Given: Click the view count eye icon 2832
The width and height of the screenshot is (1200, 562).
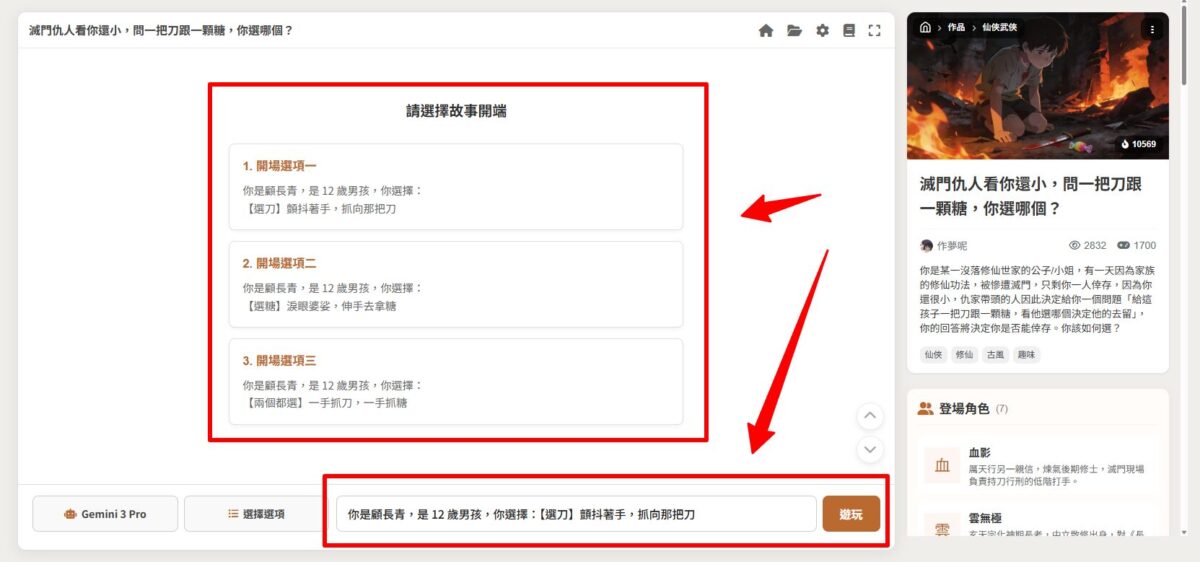Looking at the screenshot, I should tap(1075, 245).
